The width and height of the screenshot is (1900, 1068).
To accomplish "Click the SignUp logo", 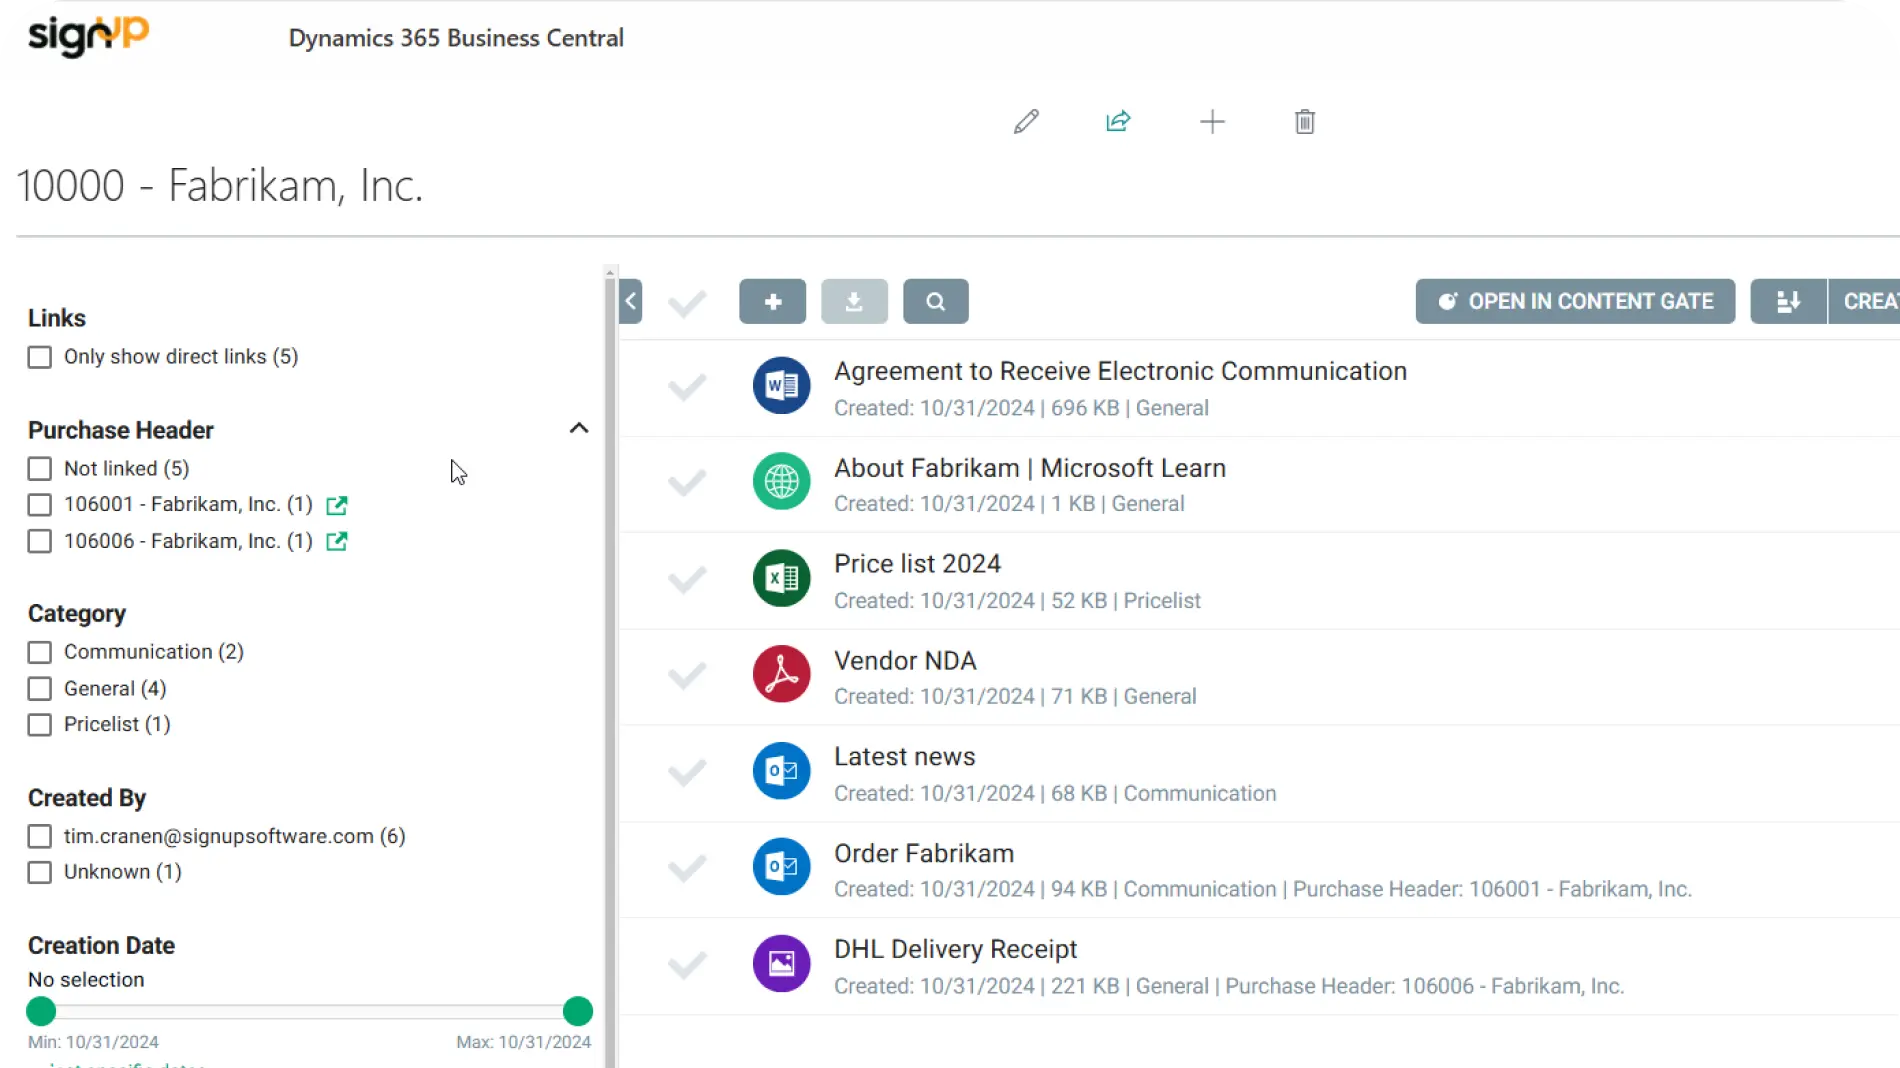I will pos(88,36).
